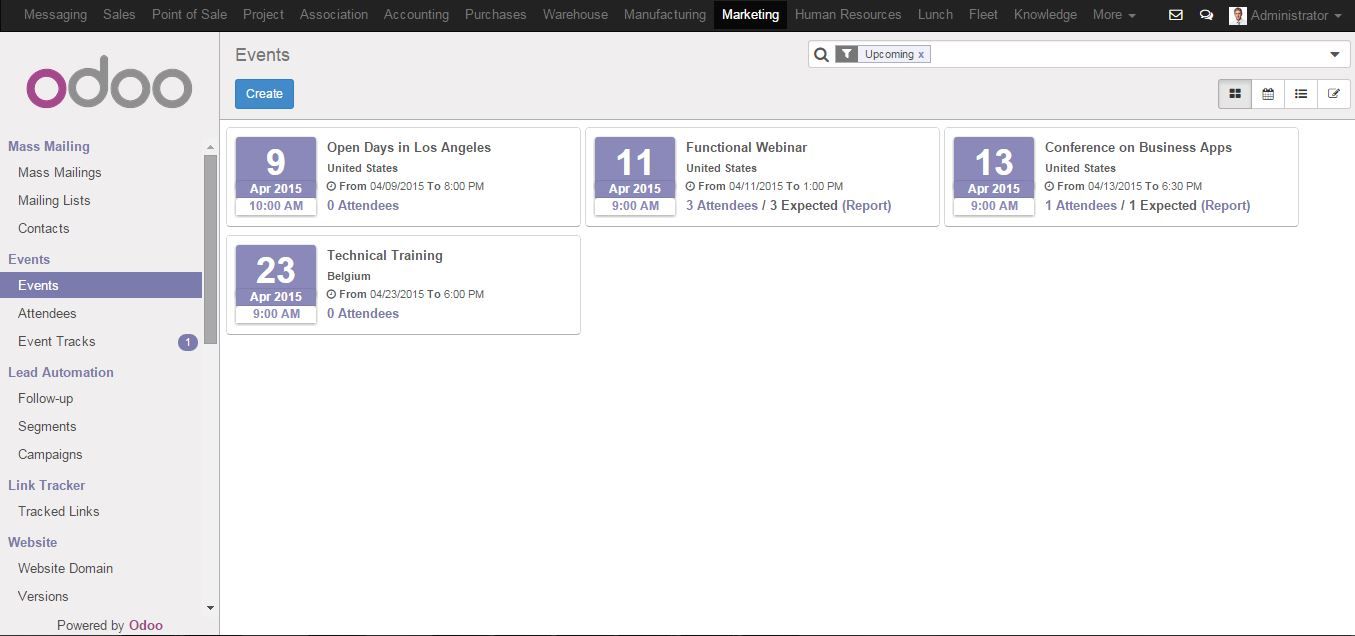
Task: Open the inbox envelope icon
Action: point(1176,15)
